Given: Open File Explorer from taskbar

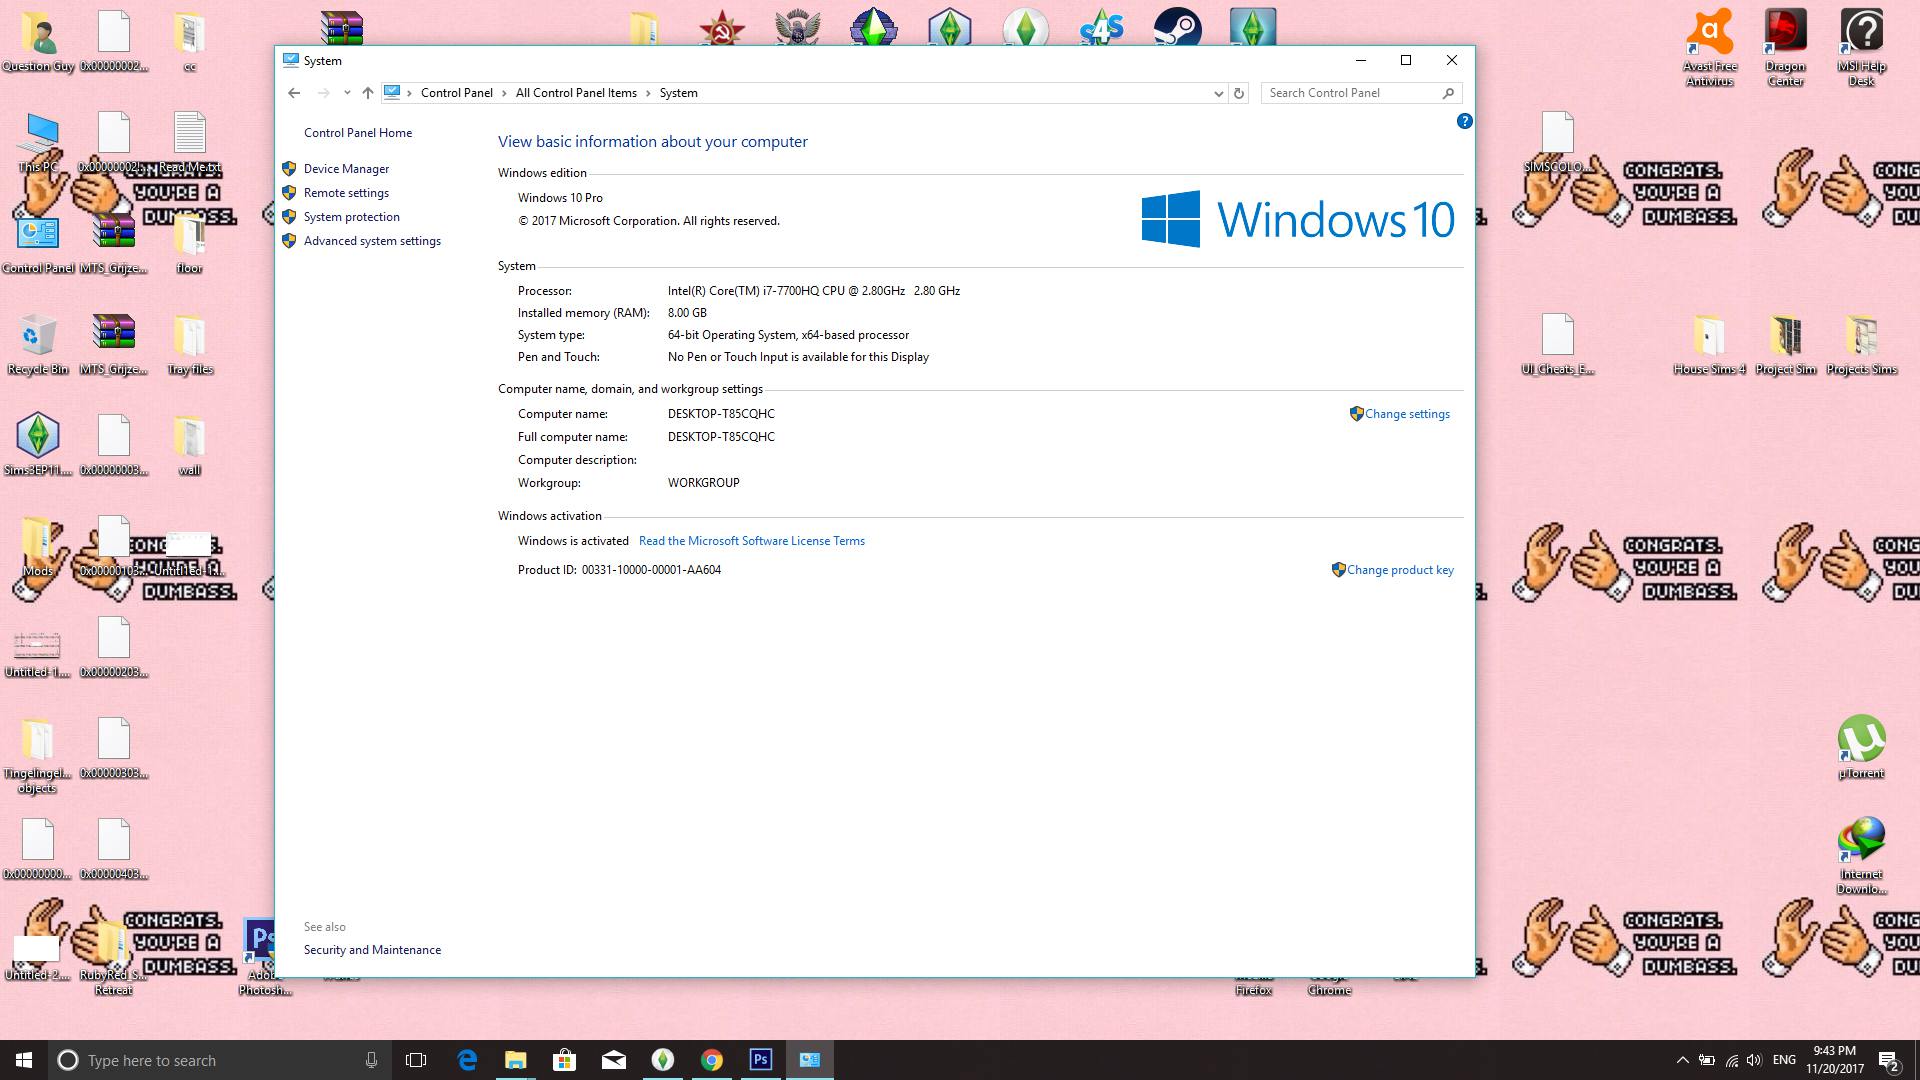Looking at the screenshot, I should (515, 1060).
